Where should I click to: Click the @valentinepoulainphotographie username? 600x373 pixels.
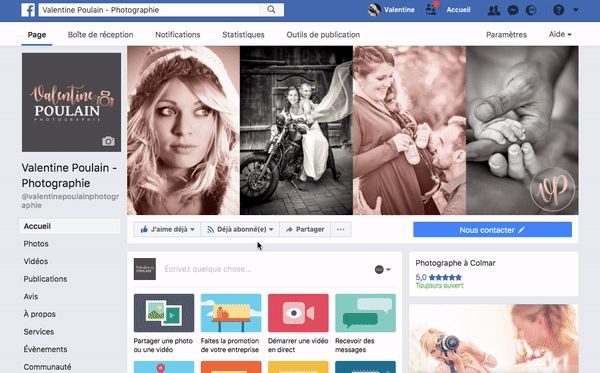(x=70, y=201)
